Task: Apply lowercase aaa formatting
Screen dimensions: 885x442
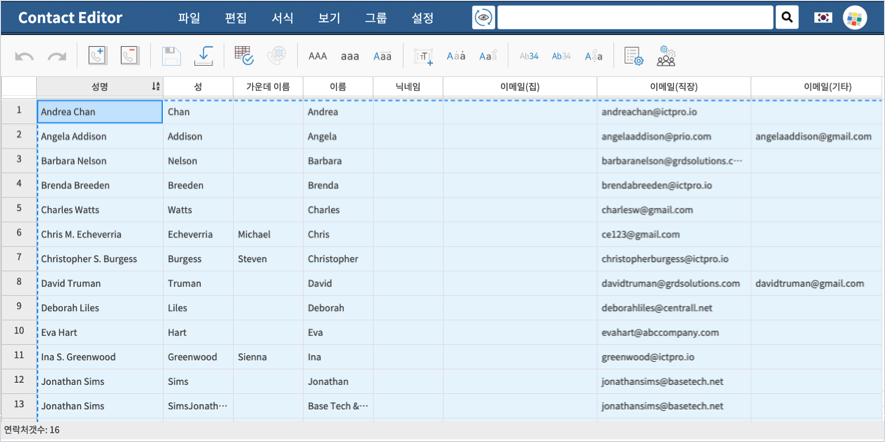Action: (350, 56)
